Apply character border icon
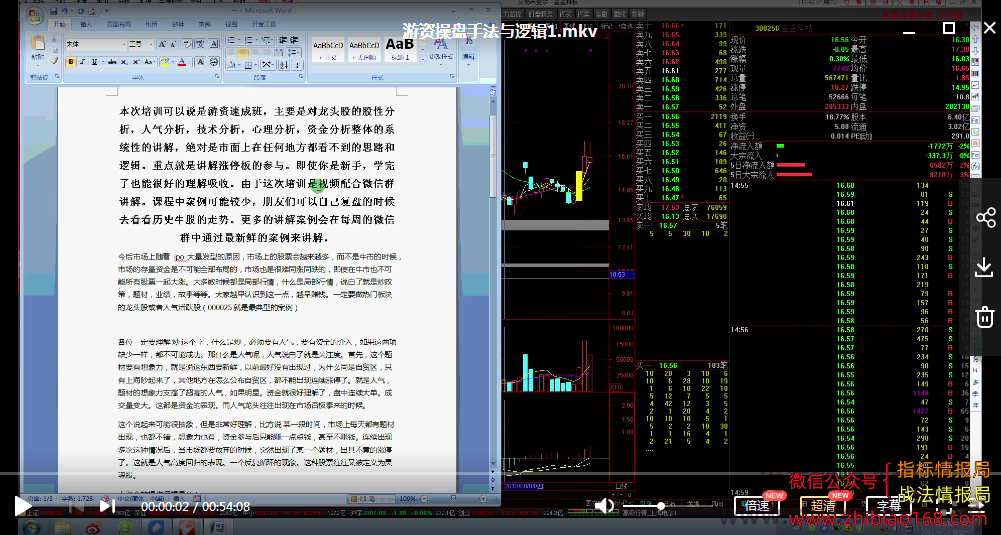This screenshot has width=1001, height=535. coord(214,44)
